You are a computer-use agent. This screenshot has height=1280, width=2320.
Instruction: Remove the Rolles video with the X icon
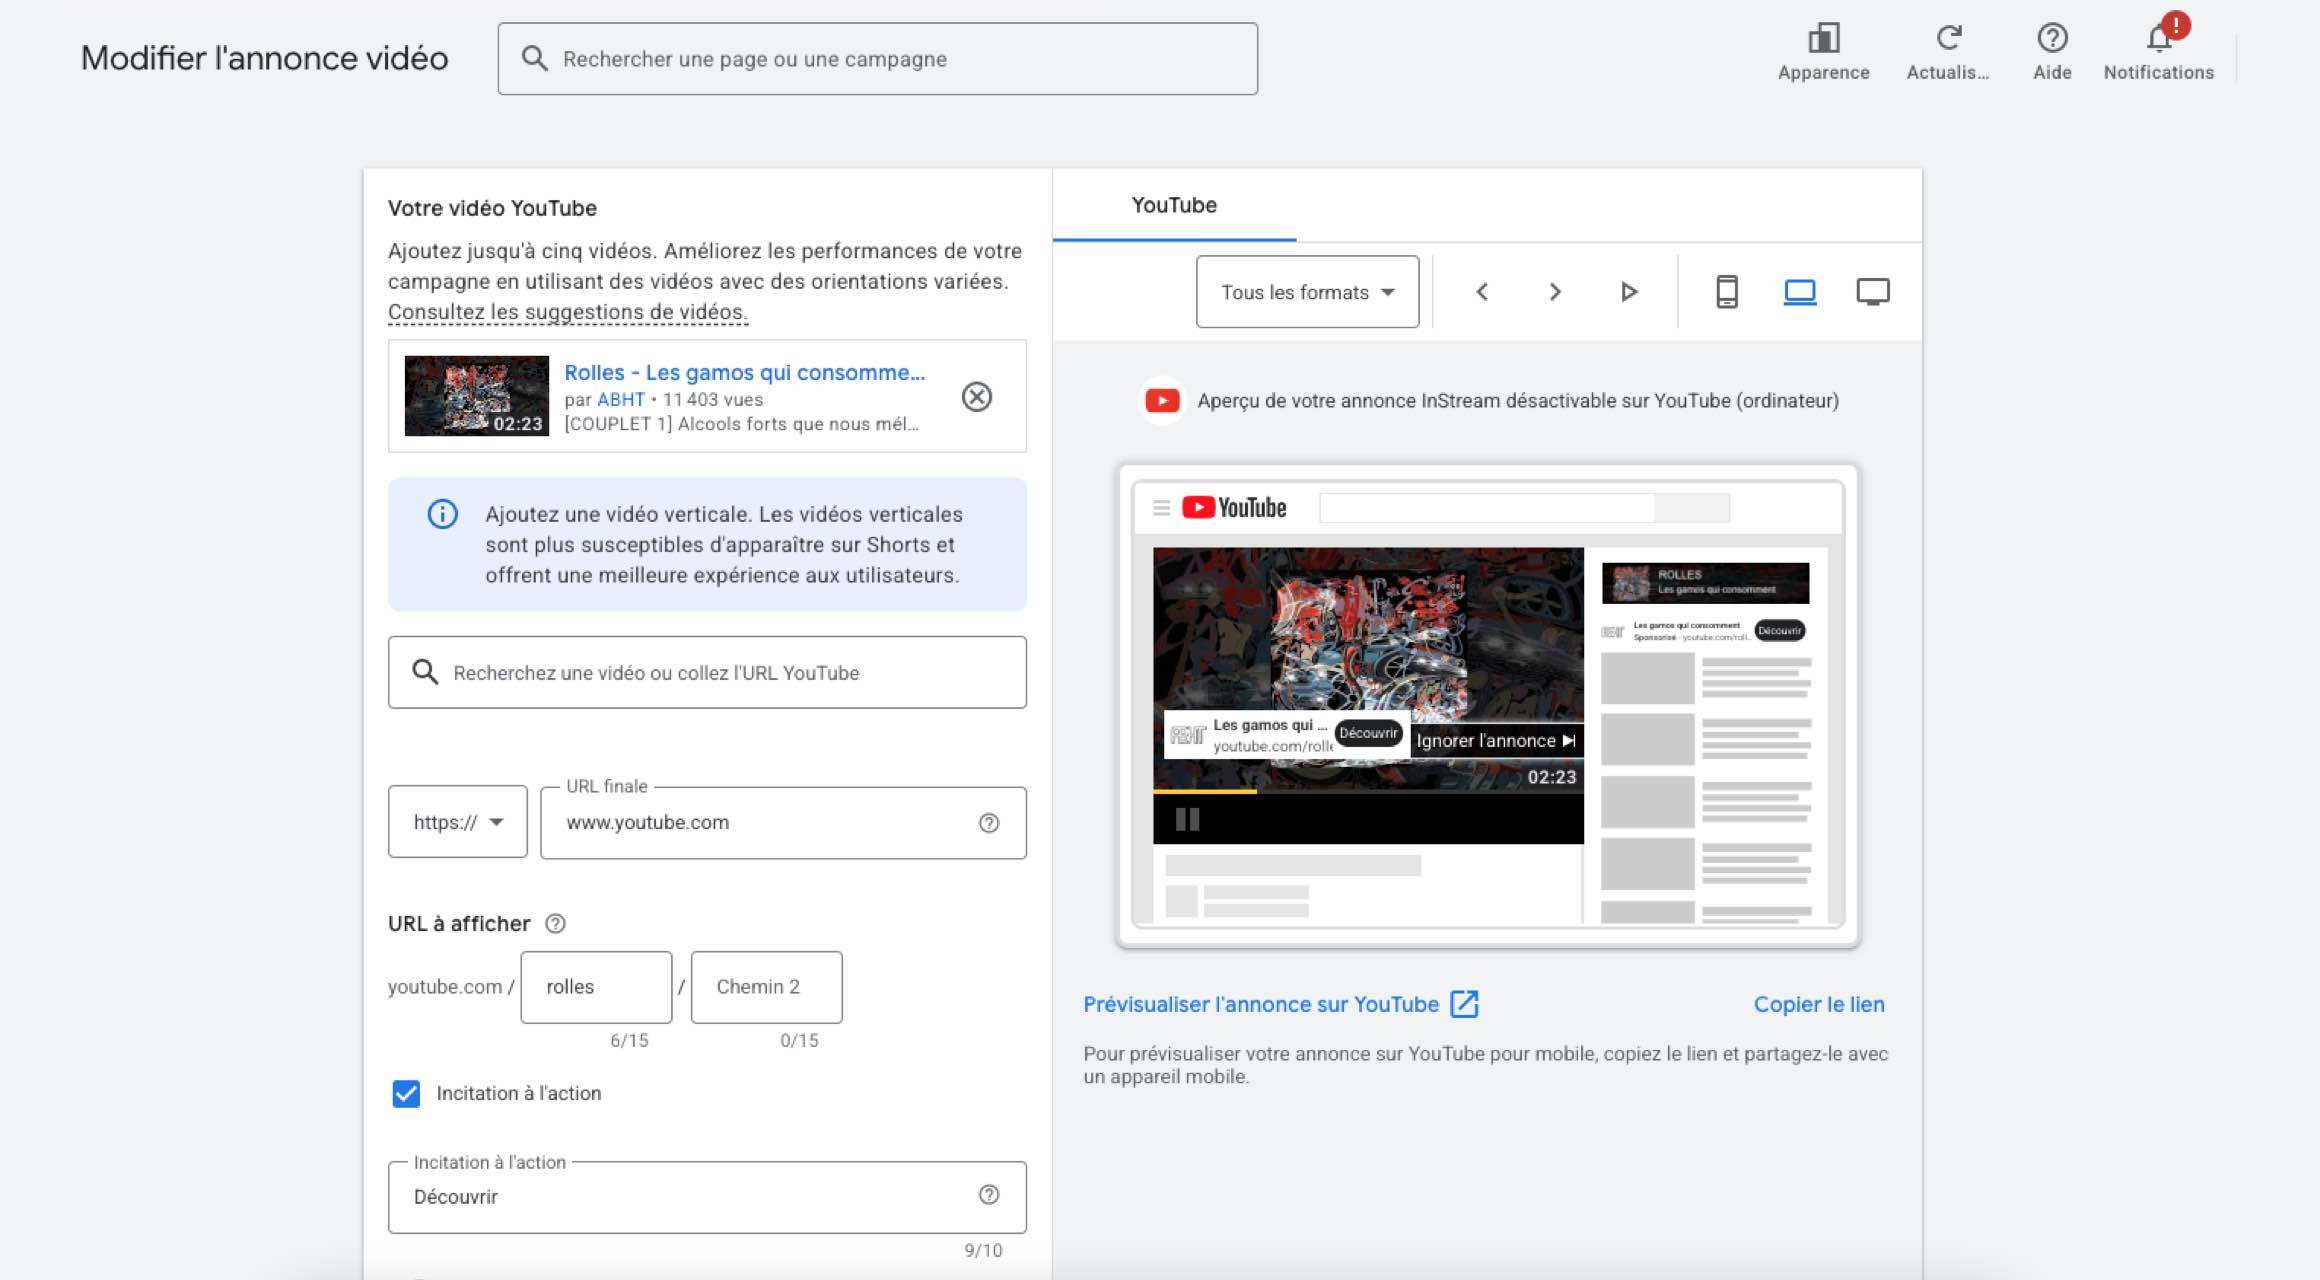(x=977, y=397)
